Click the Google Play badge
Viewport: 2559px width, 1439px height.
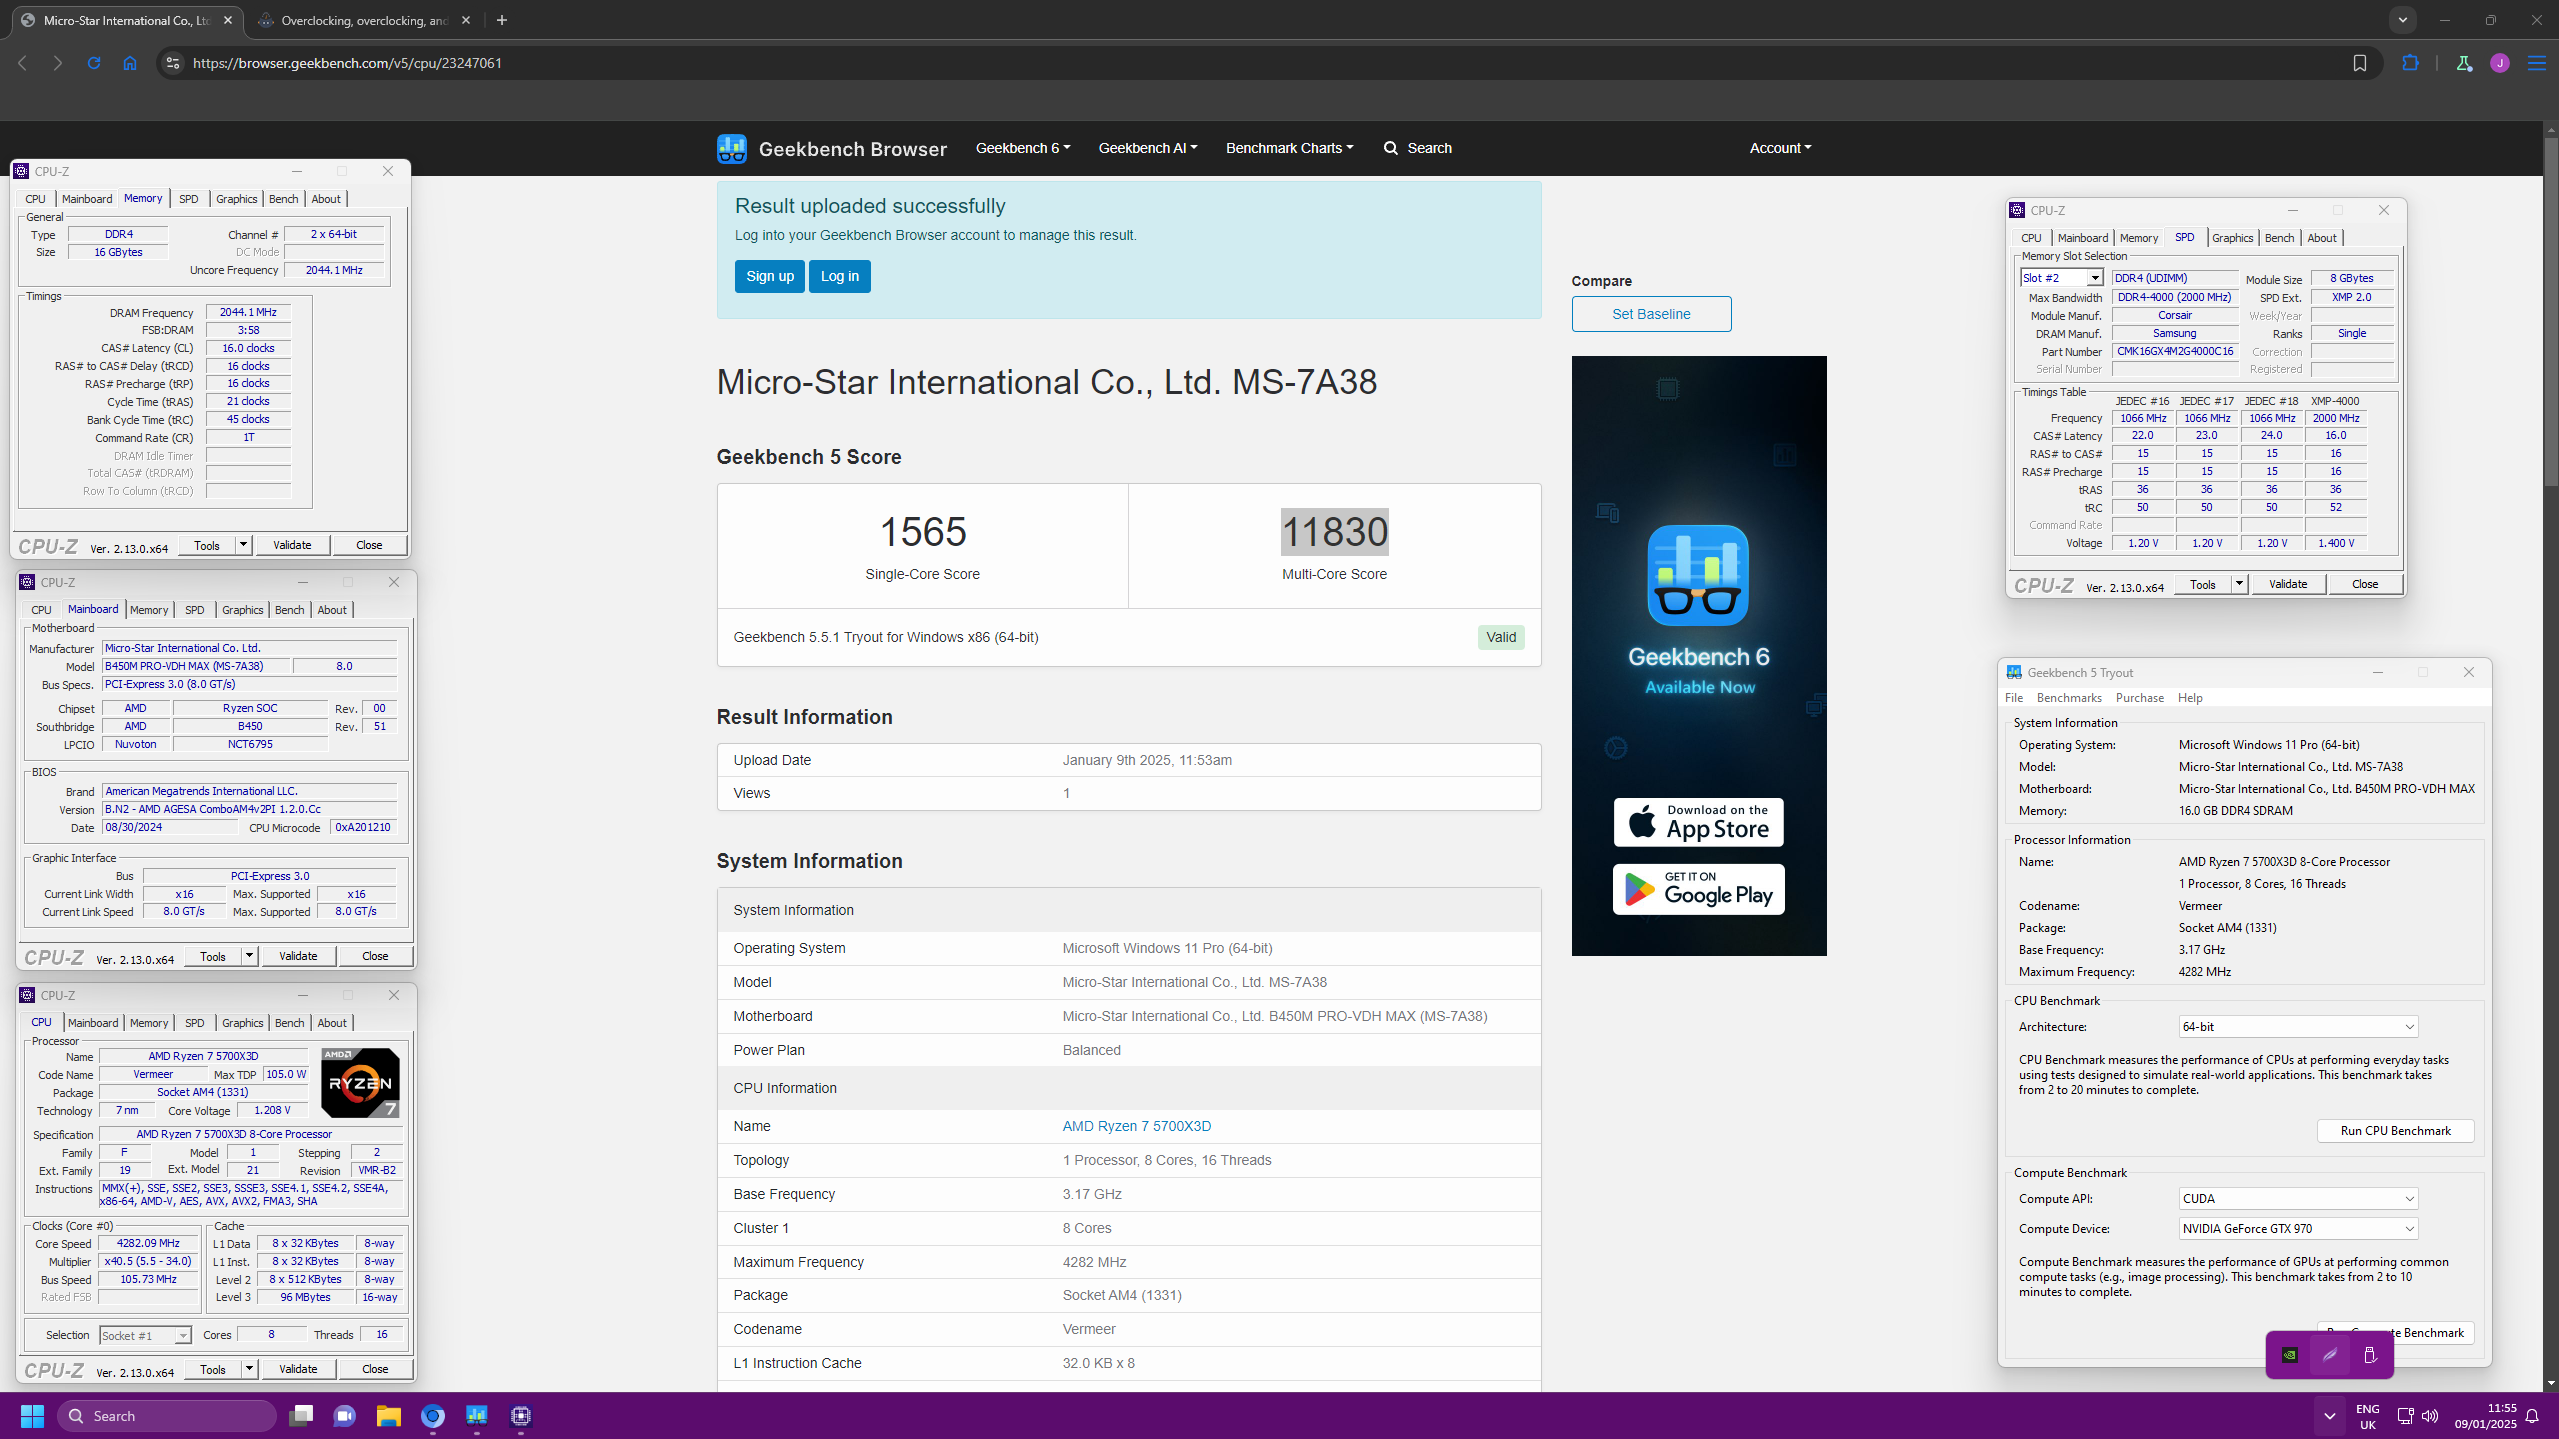[1698, 889]
